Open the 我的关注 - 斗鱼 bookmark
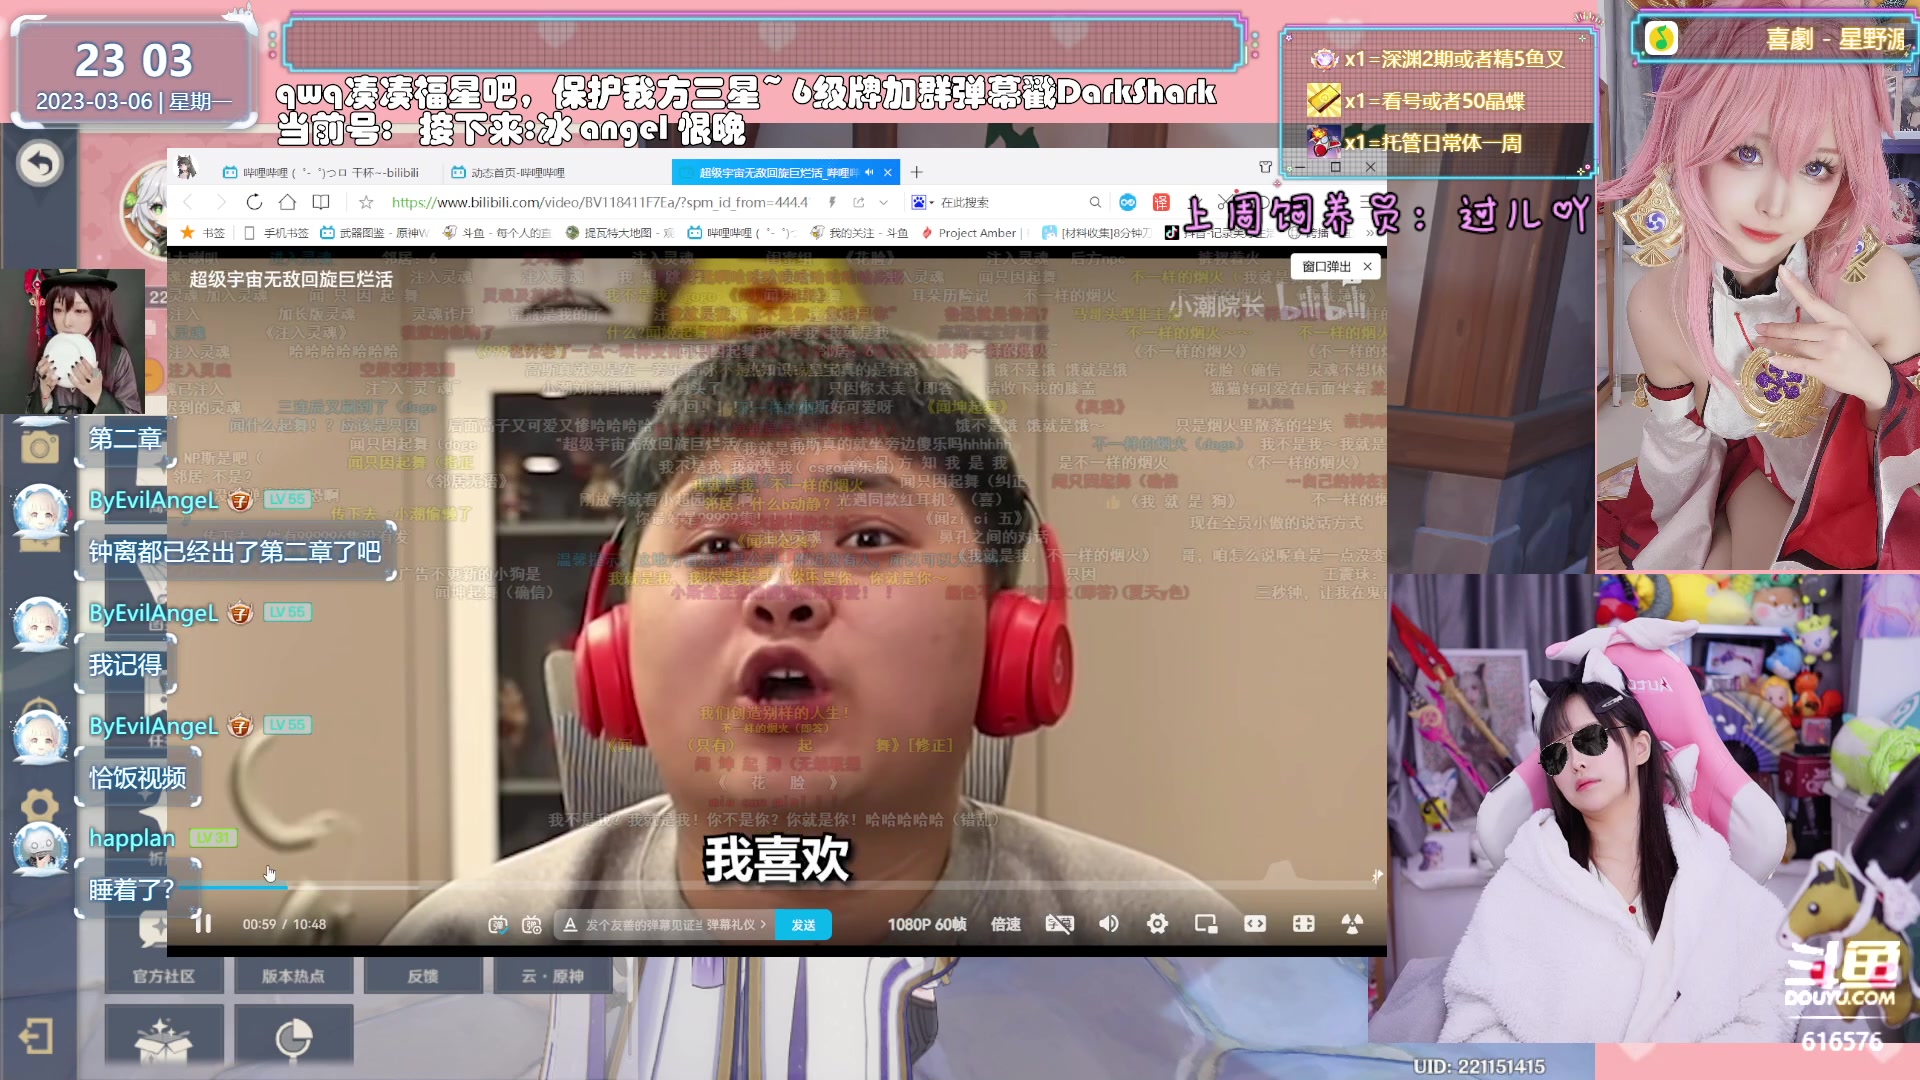 pyautogui.click(x=859, y=232)
